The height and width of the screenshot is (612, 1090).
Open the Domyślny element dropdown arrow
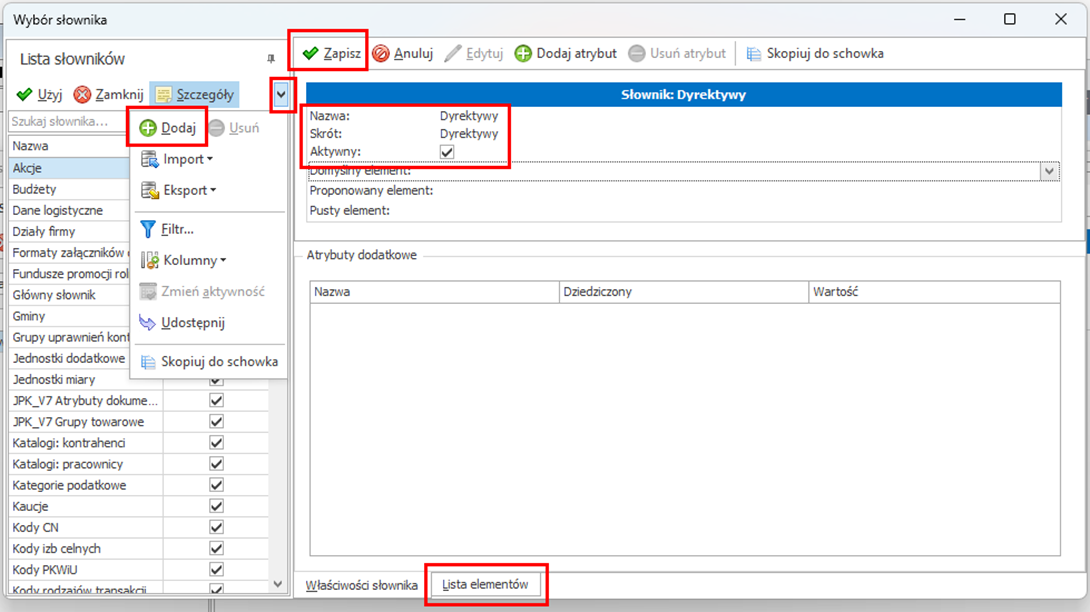click(x=1049, y=171)
